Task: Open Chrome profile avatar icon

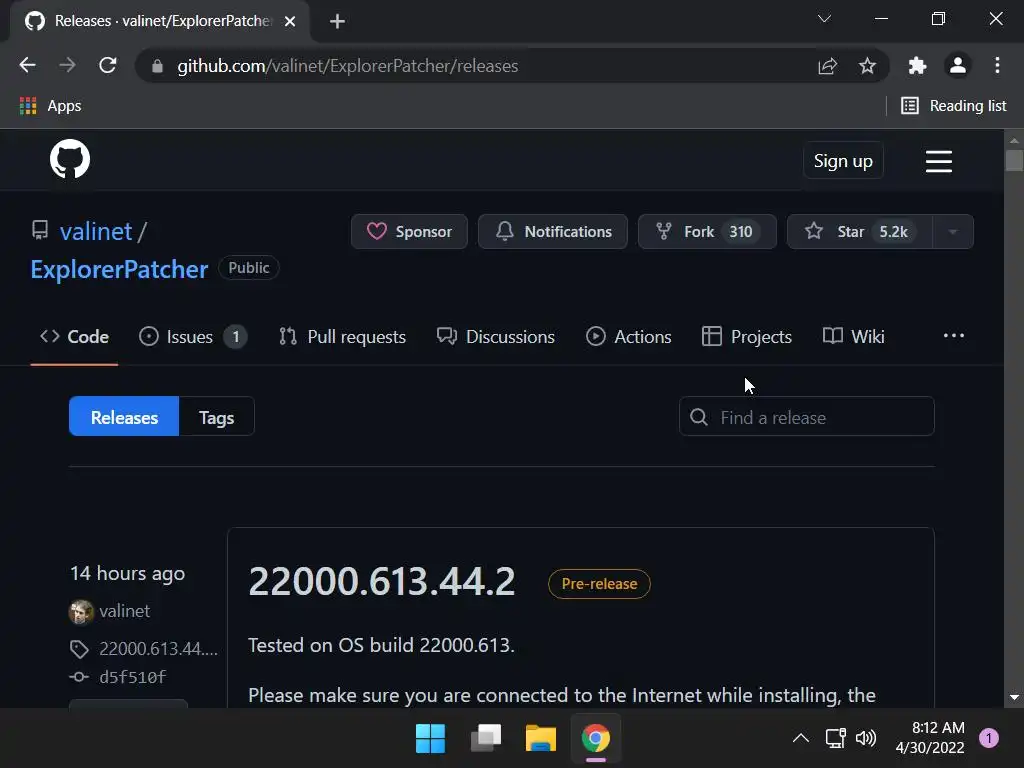Action: click(957, 65)
